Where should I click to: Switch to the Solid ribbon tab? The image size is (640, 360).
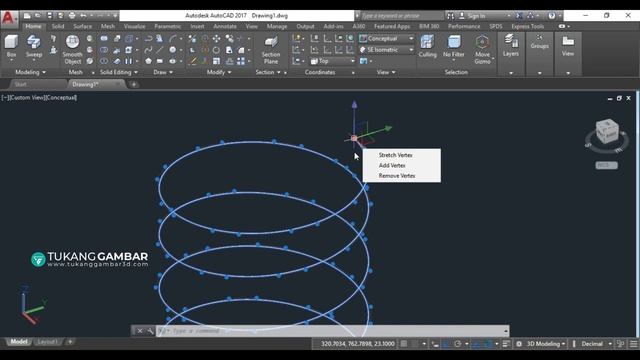pyautogui.click(x=58, y=26)
